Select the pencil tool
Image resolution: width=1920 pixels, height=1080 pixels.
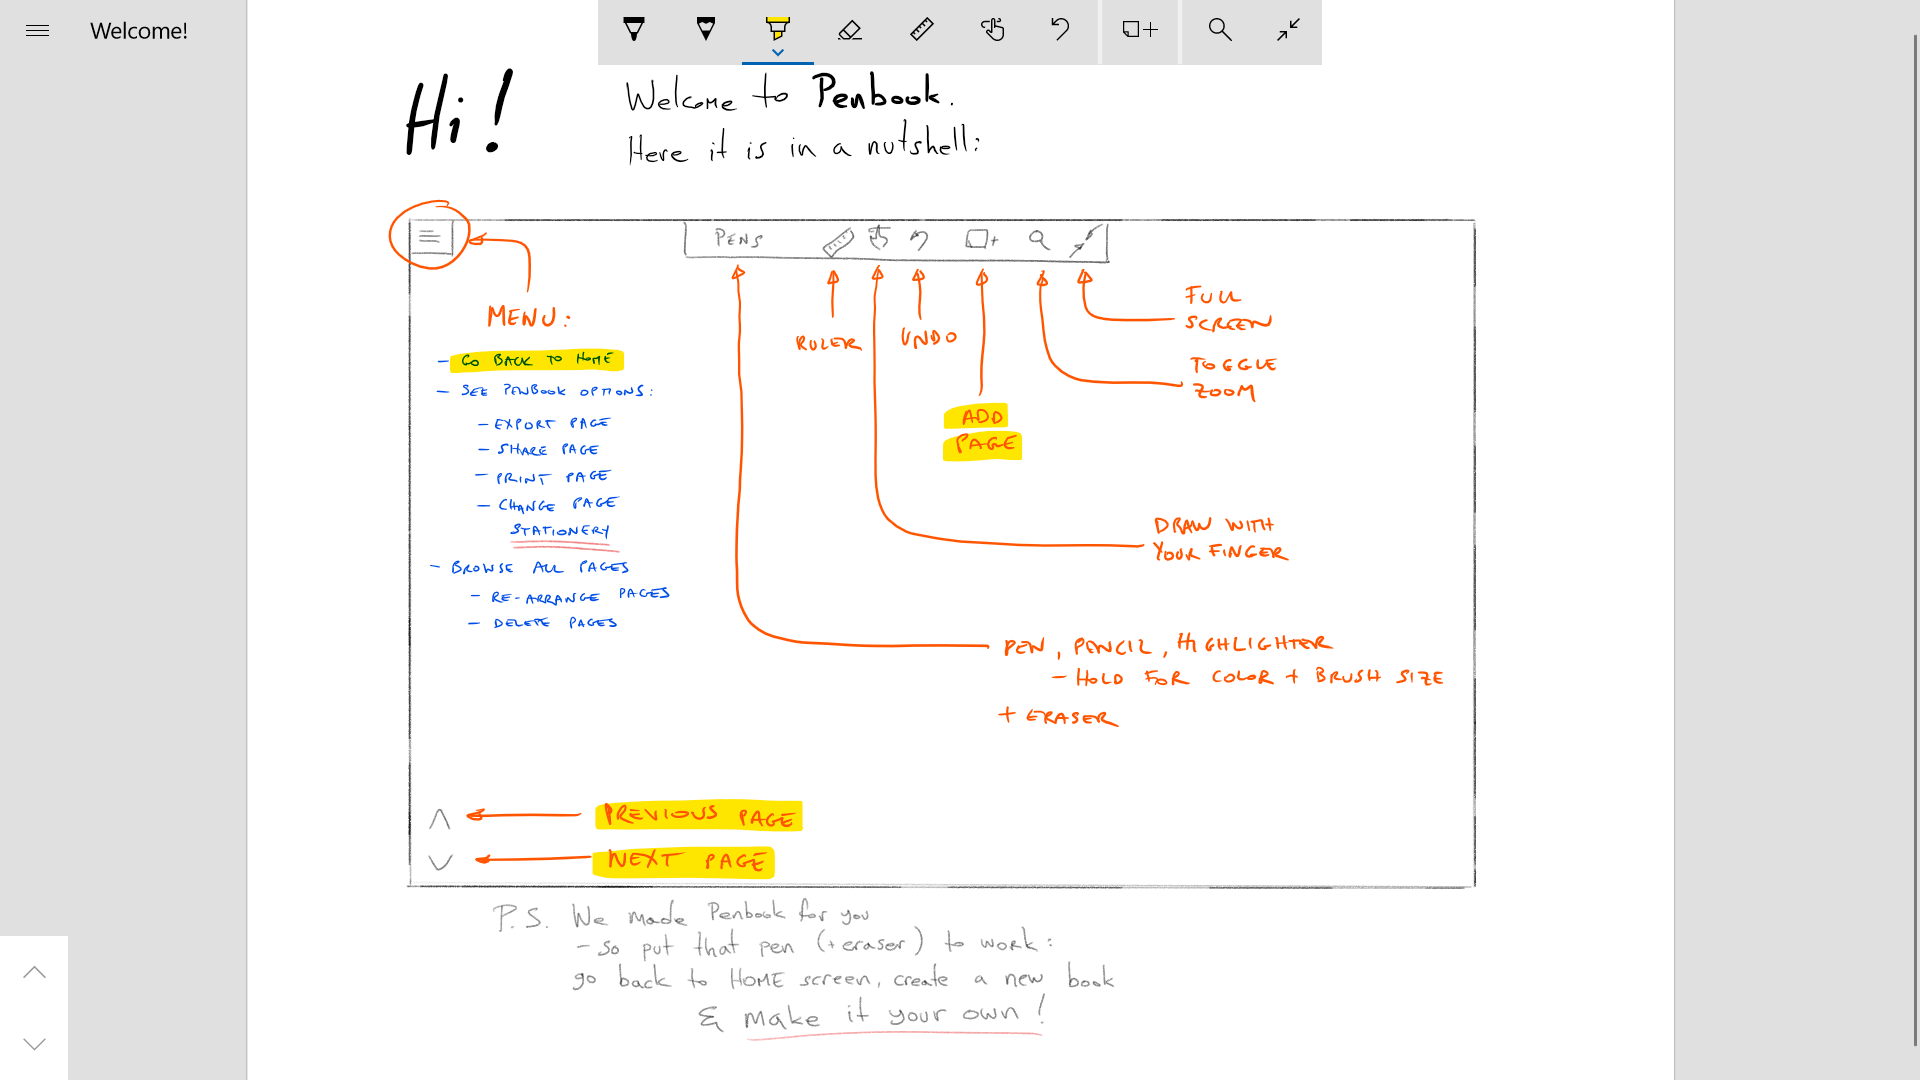coord(706,30)
